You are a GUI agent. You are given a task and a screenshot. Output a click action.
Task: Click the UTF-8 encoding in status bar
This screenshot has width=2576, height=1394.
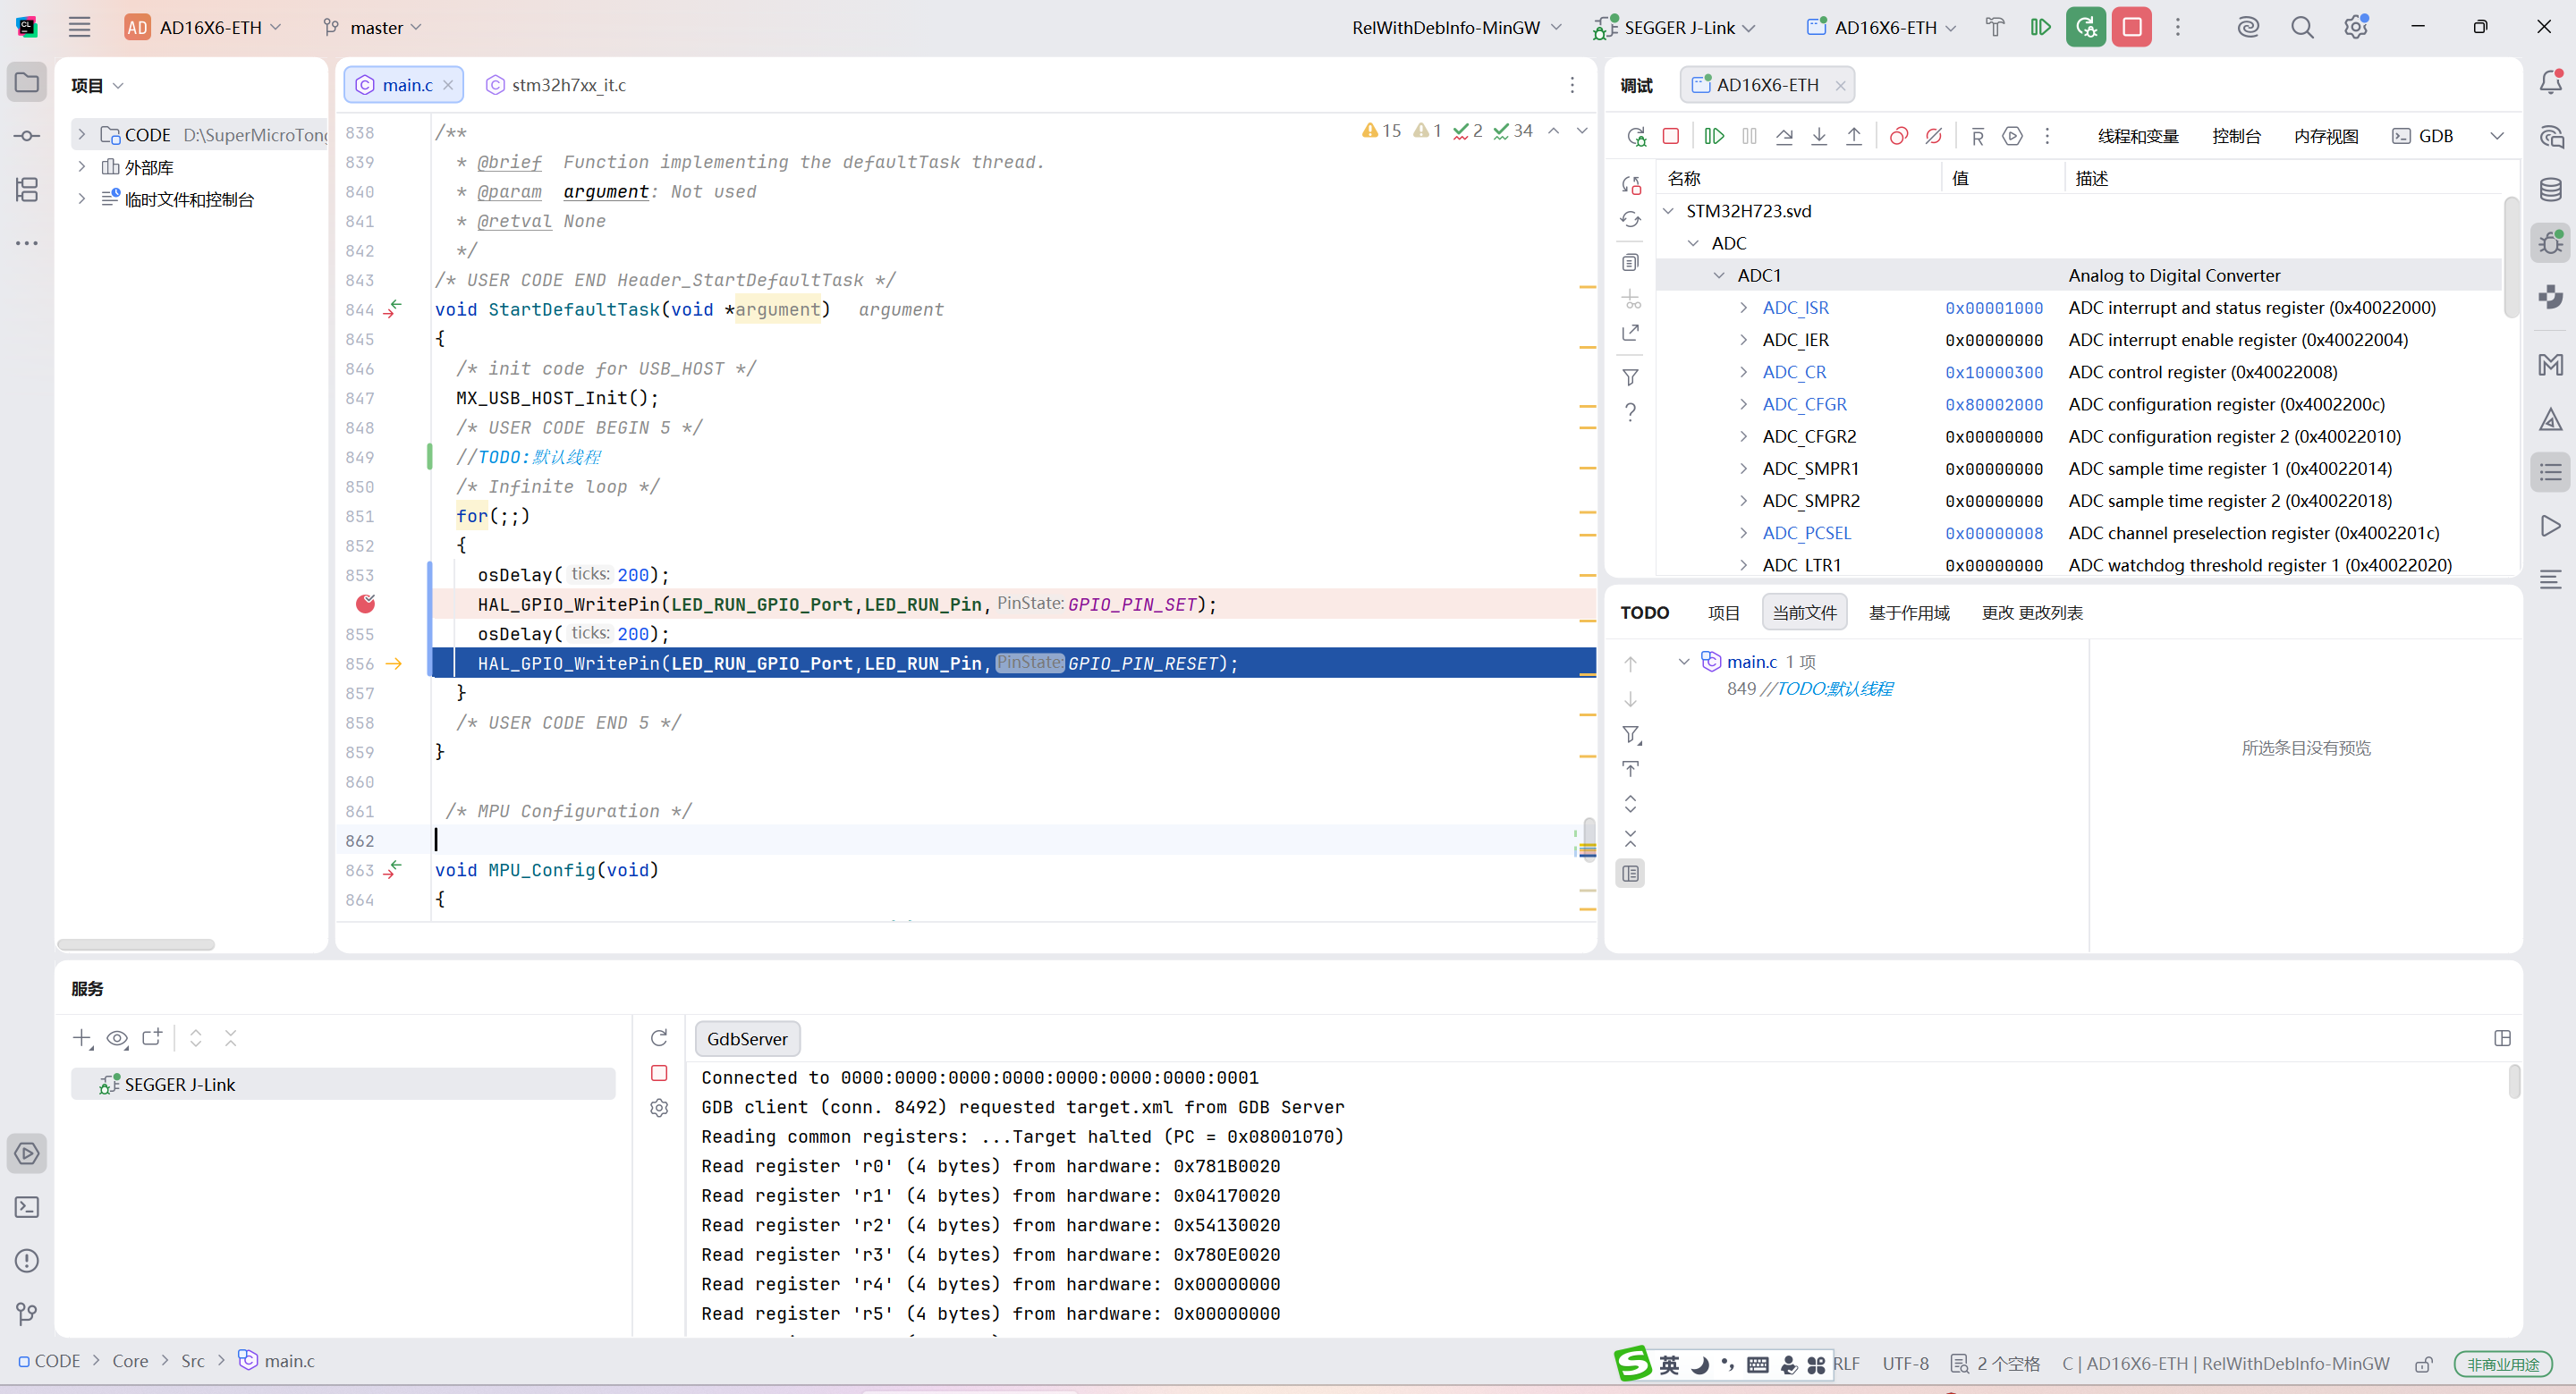tap(1905, 1364)
